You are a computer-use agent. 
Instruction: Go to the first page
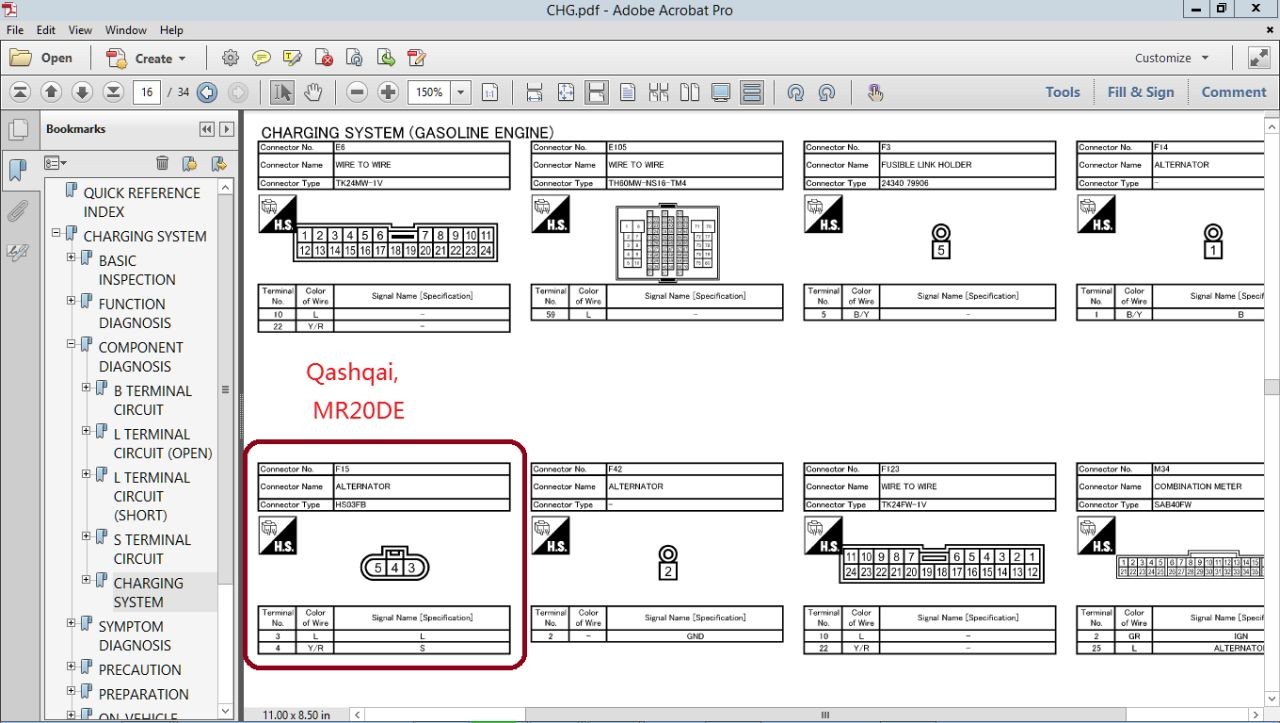tap(20, 92)
